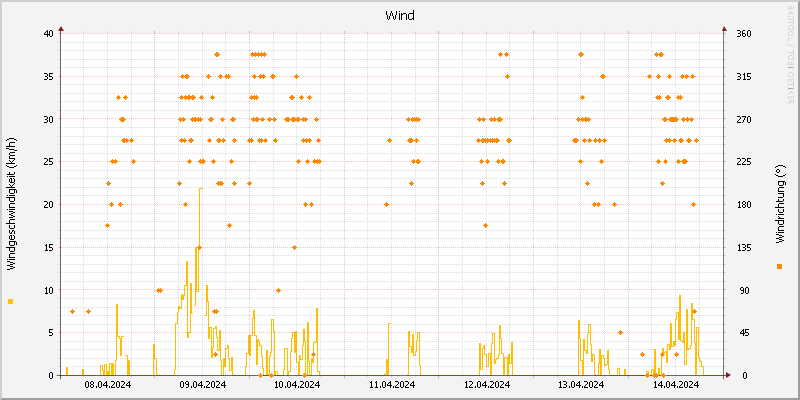Click the right axis value 90

point(744,290)
